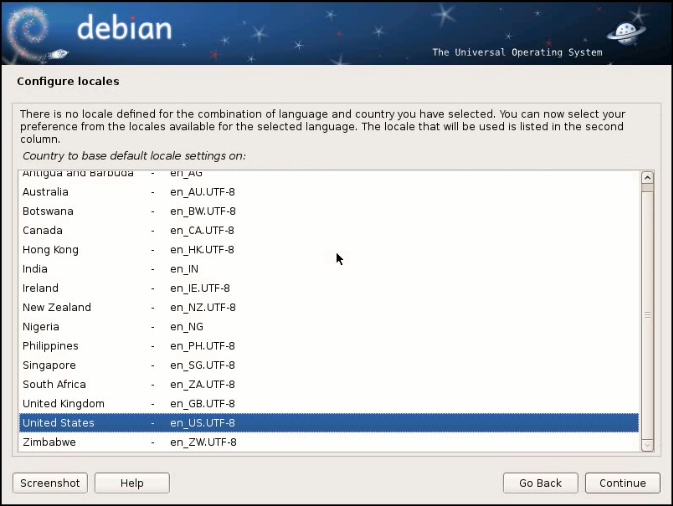
Task: Click the en_ZW.UTF-8 locale value
Action: (x=203, y=442)
